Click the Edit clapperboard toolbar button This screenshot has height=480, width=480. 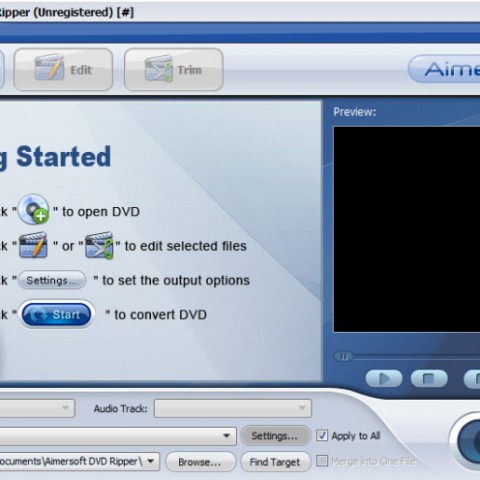pos(63,69)
